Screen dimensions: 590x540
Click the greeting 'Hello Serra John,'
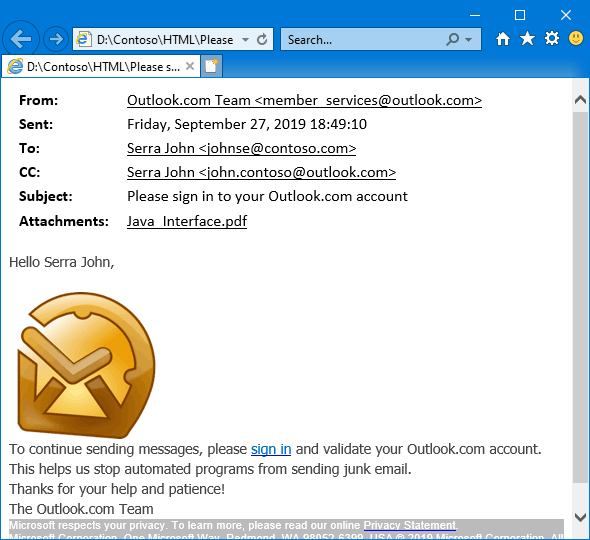[x=62, y=262]
